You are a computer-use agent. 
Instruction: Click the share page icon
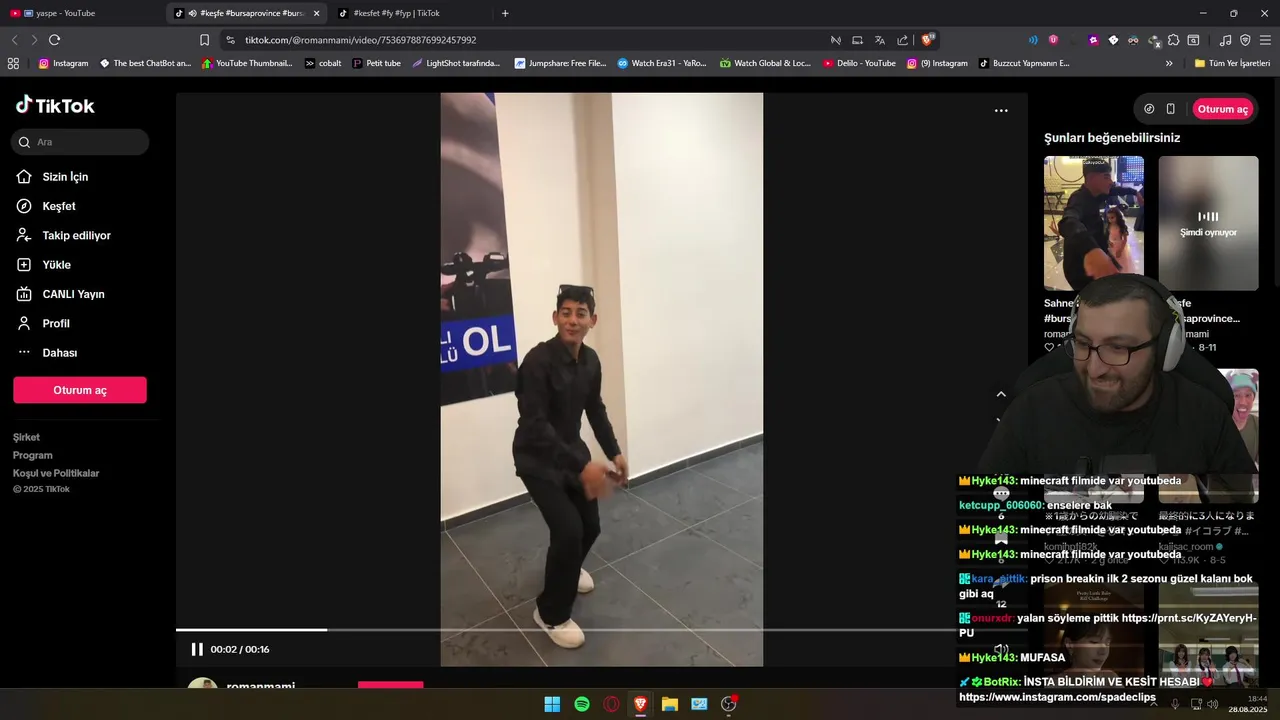tap(903, 40)
